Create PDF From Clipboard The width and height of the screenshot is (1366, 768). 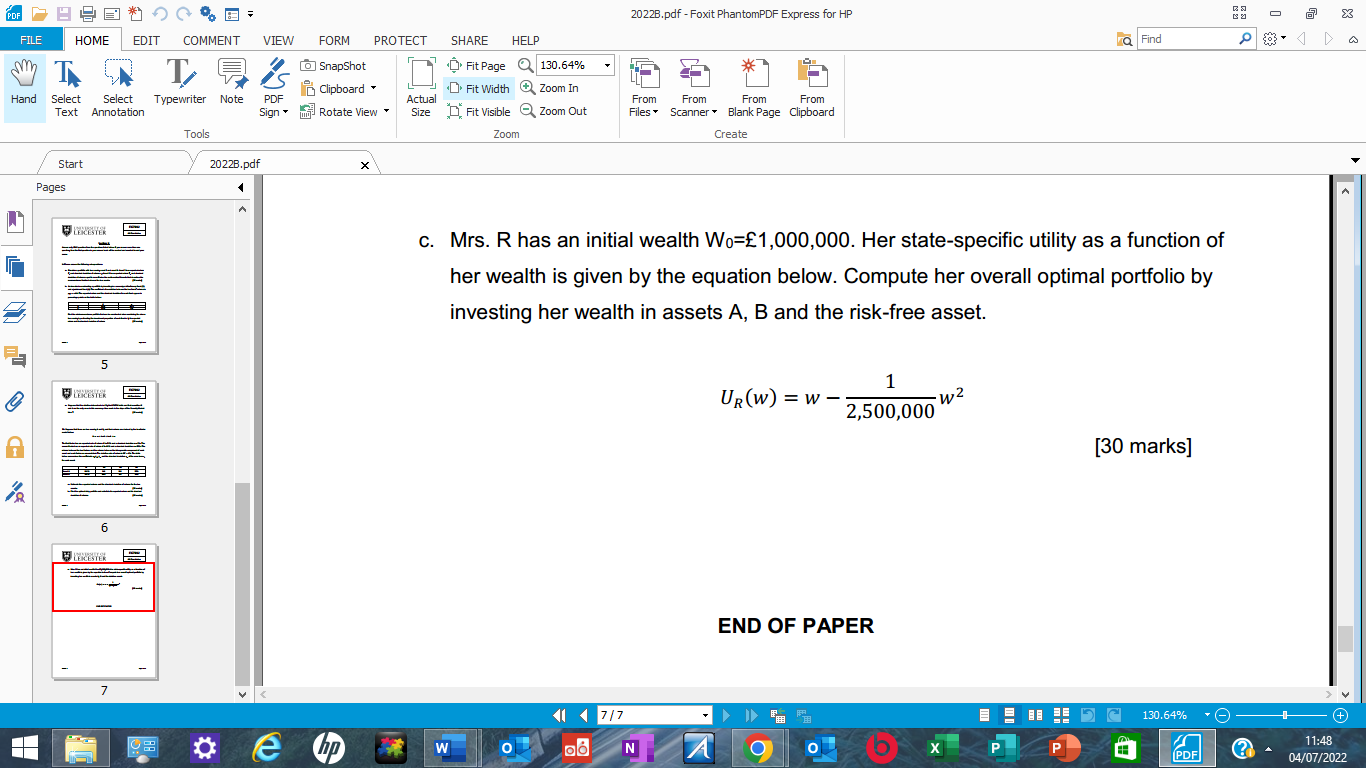coord(812,88)
